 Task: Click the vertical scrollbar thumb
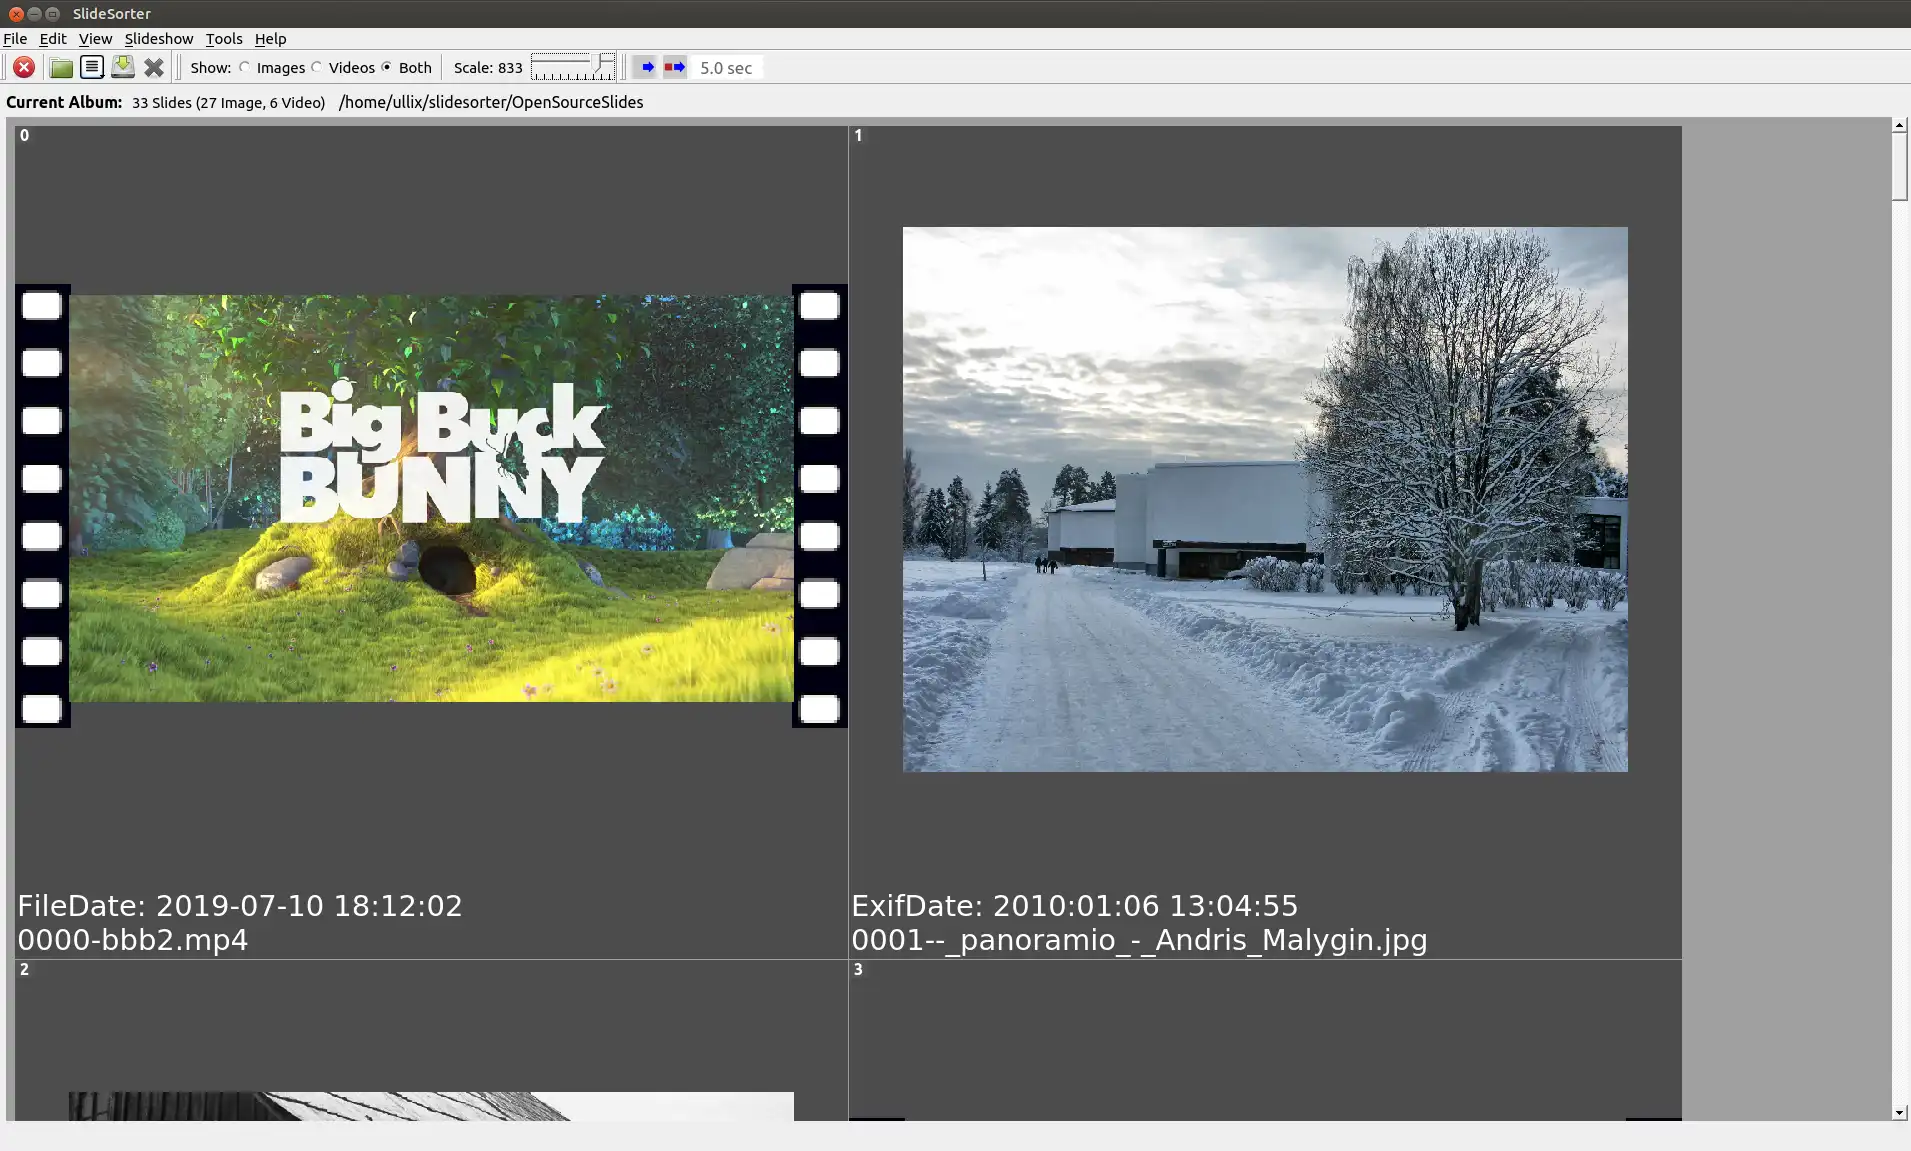(1899, 166)
